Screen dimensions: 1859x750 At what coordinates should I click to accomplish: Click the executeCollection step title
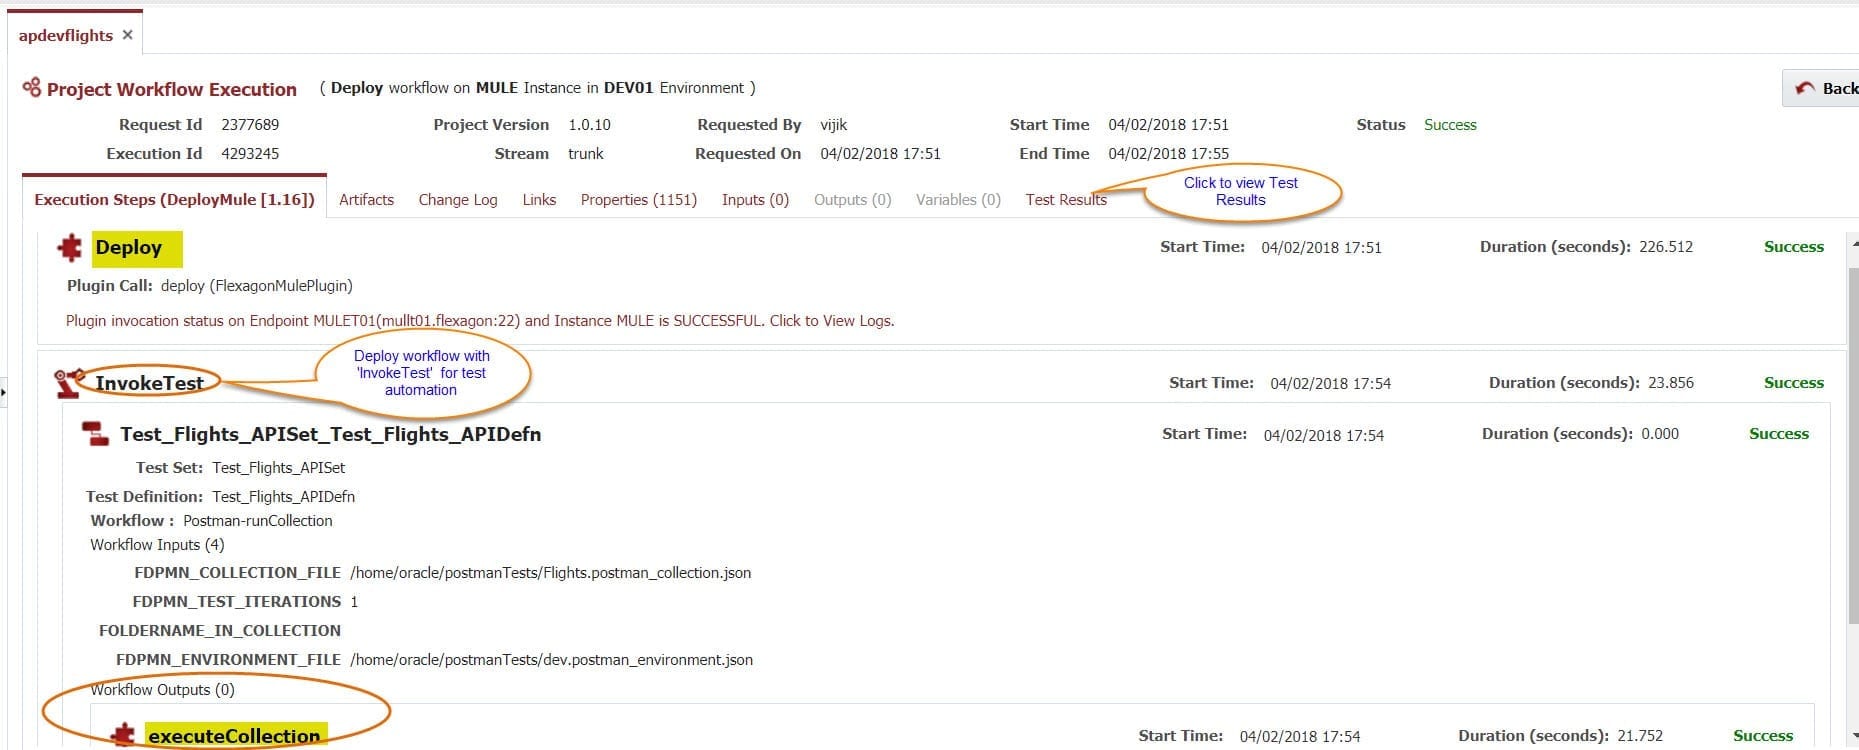(x=234, y=736)
